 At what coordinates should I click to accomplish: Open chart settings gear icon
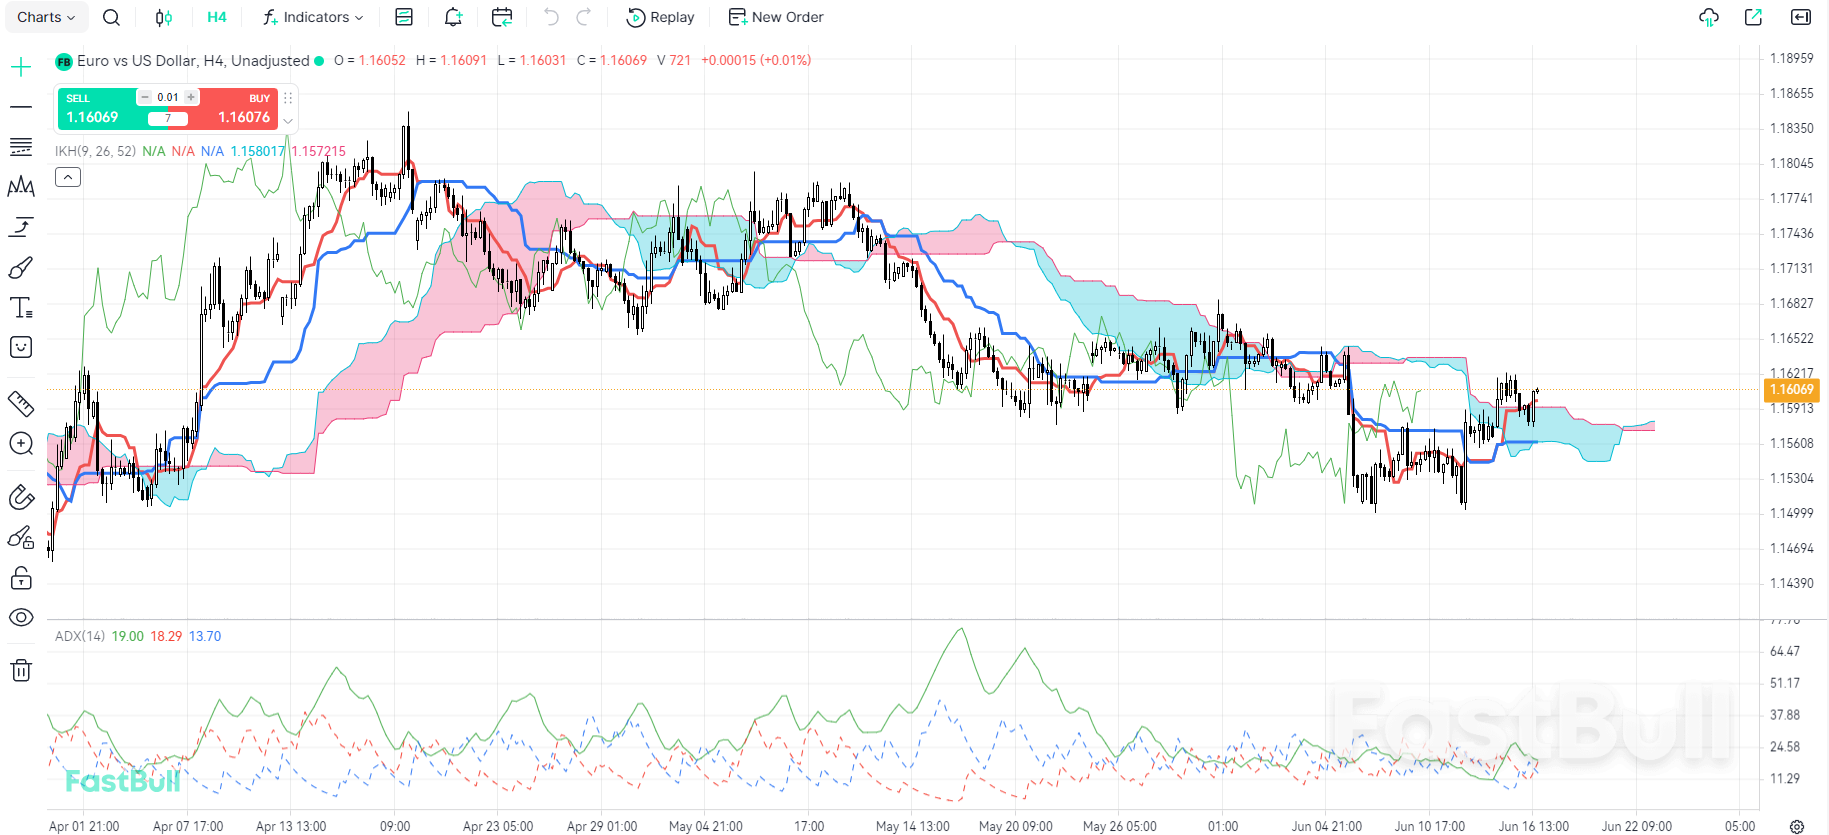(x=1797, y=826)
